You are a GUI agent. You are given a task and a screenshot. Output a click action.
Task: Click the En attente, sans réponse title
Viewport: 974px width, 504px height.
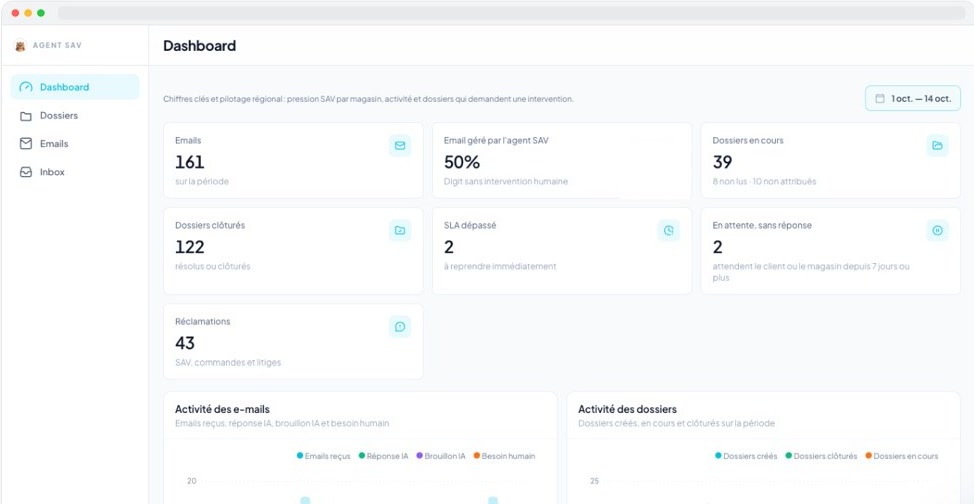click(x=762, y=226)
